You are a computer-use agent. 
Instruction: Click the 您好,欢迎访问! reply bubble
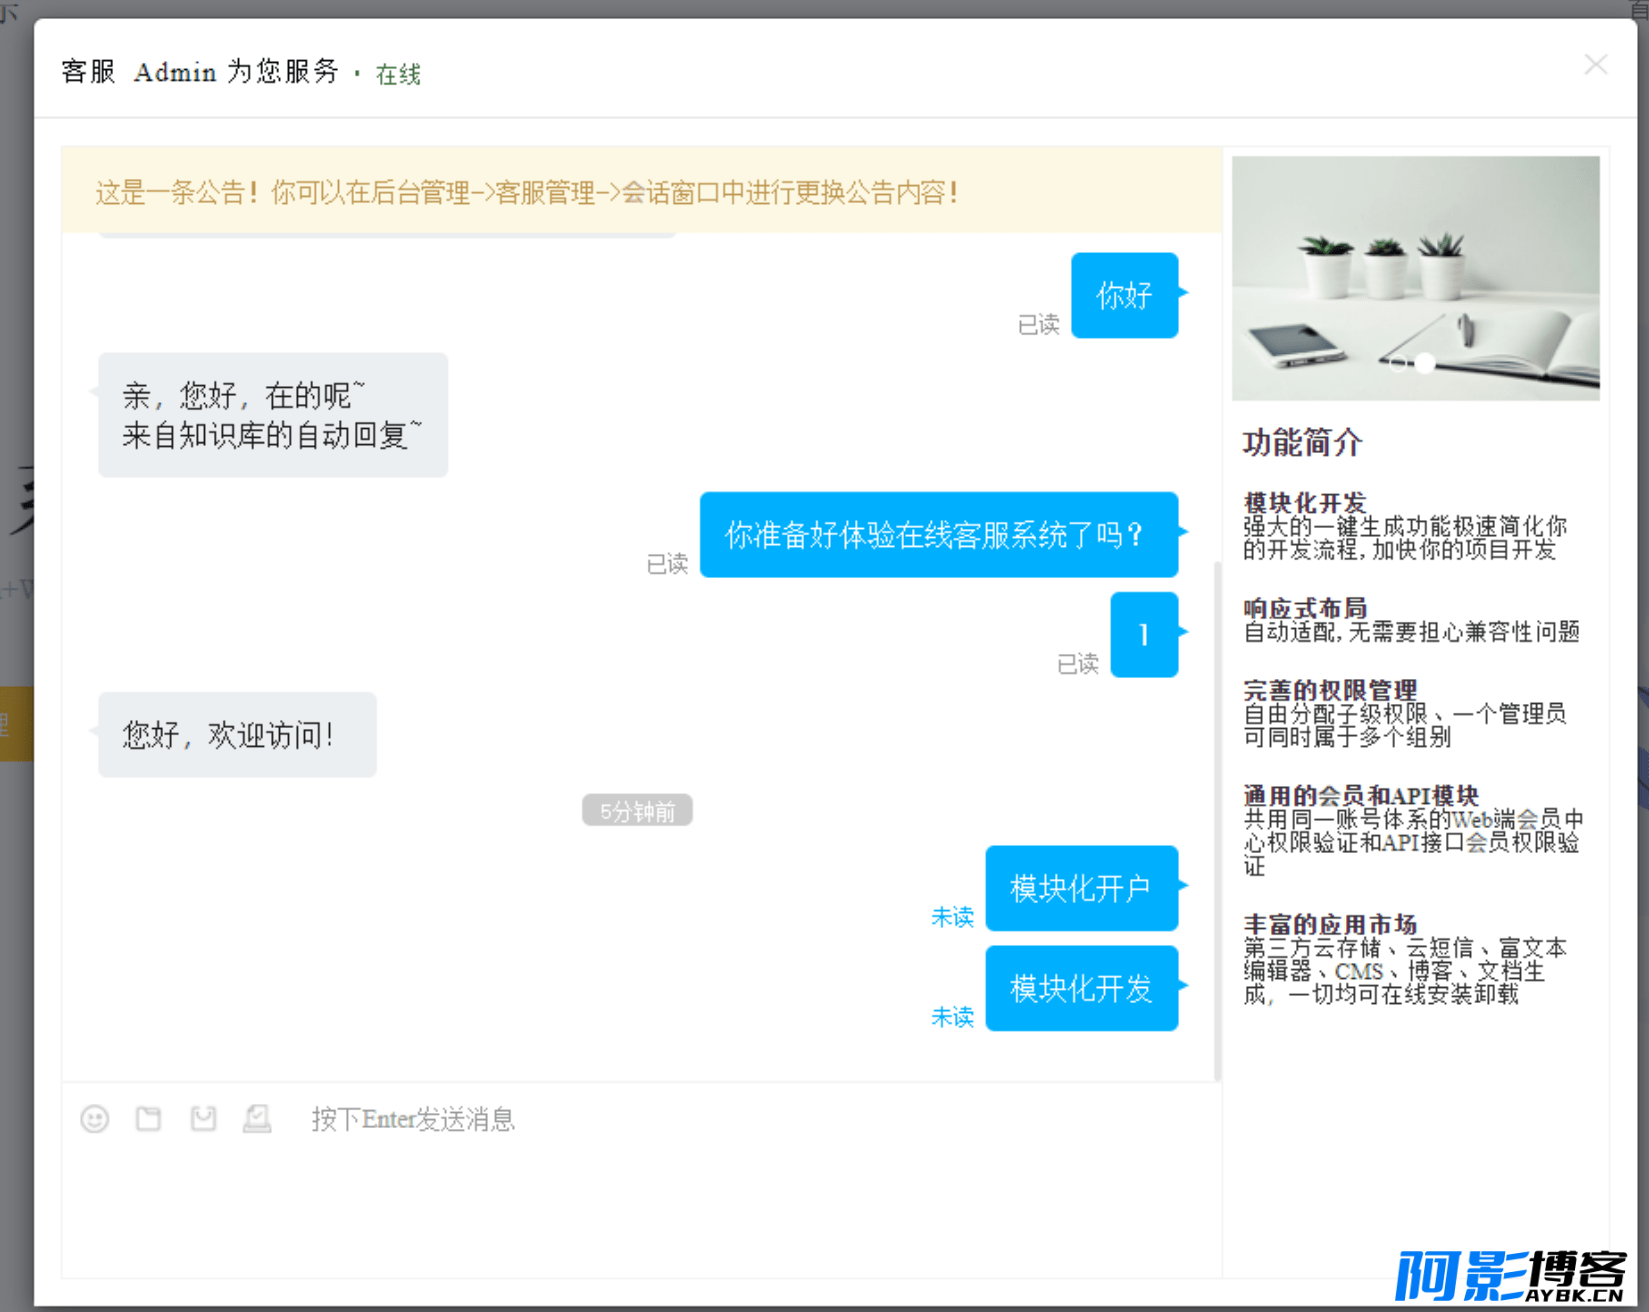point(237,735)
